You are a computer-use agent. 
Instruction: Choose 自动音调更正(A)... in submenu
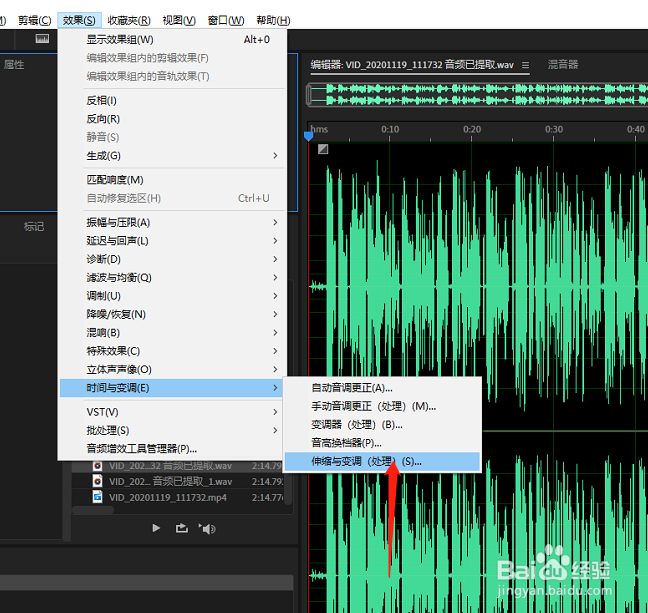[382, 388]
